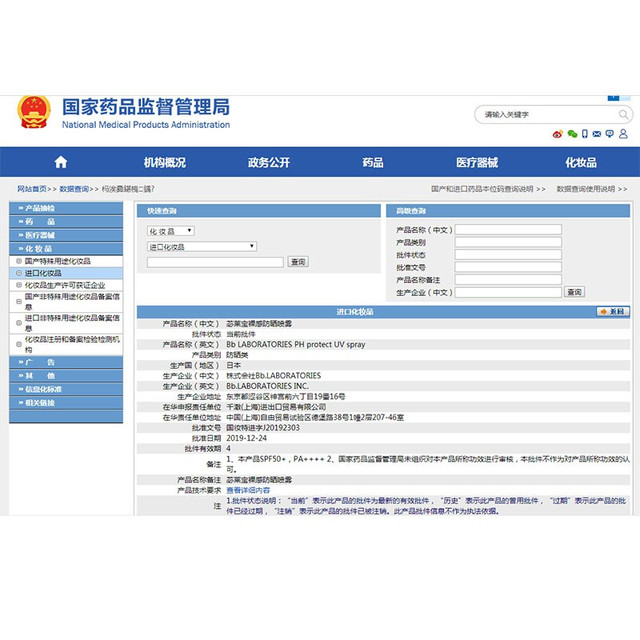The height and width of the screenshot is (640, 640).
Task: Click the email envelope icon
Action: point(597,134)
